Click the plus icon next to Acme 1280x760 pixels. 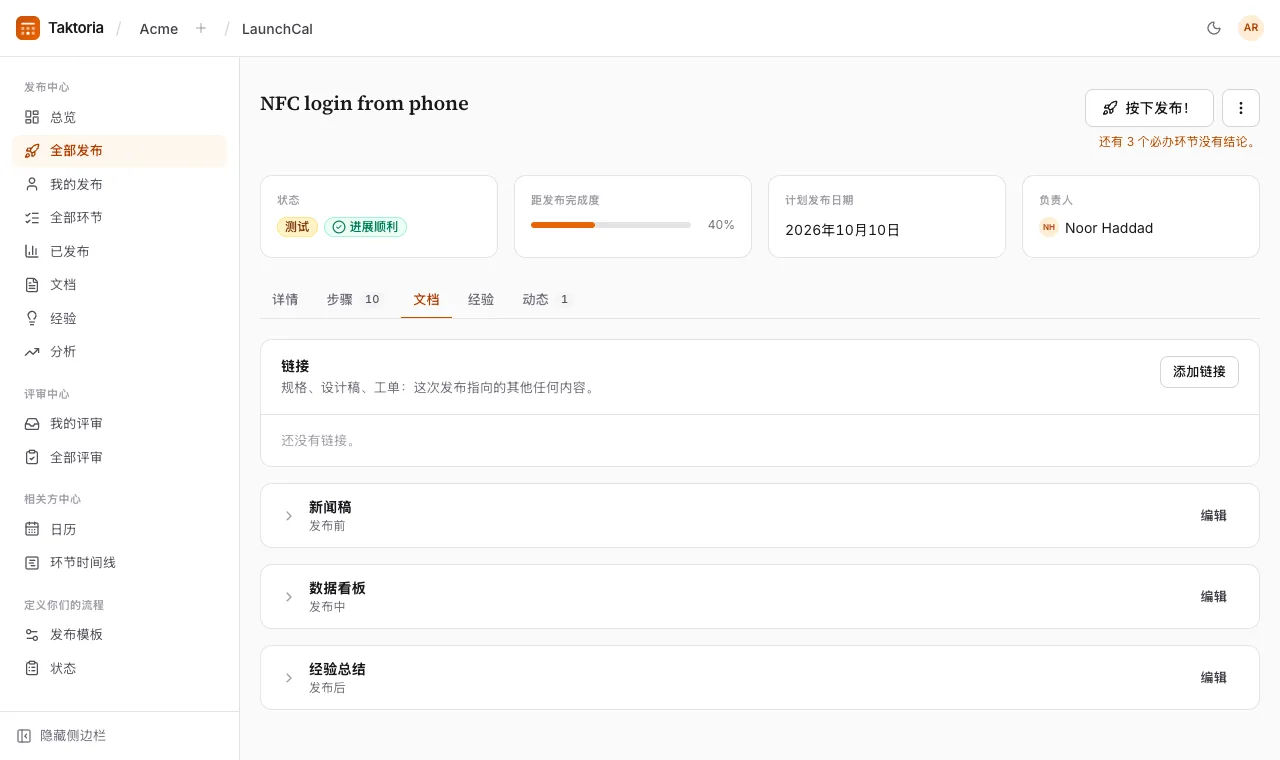201,28
